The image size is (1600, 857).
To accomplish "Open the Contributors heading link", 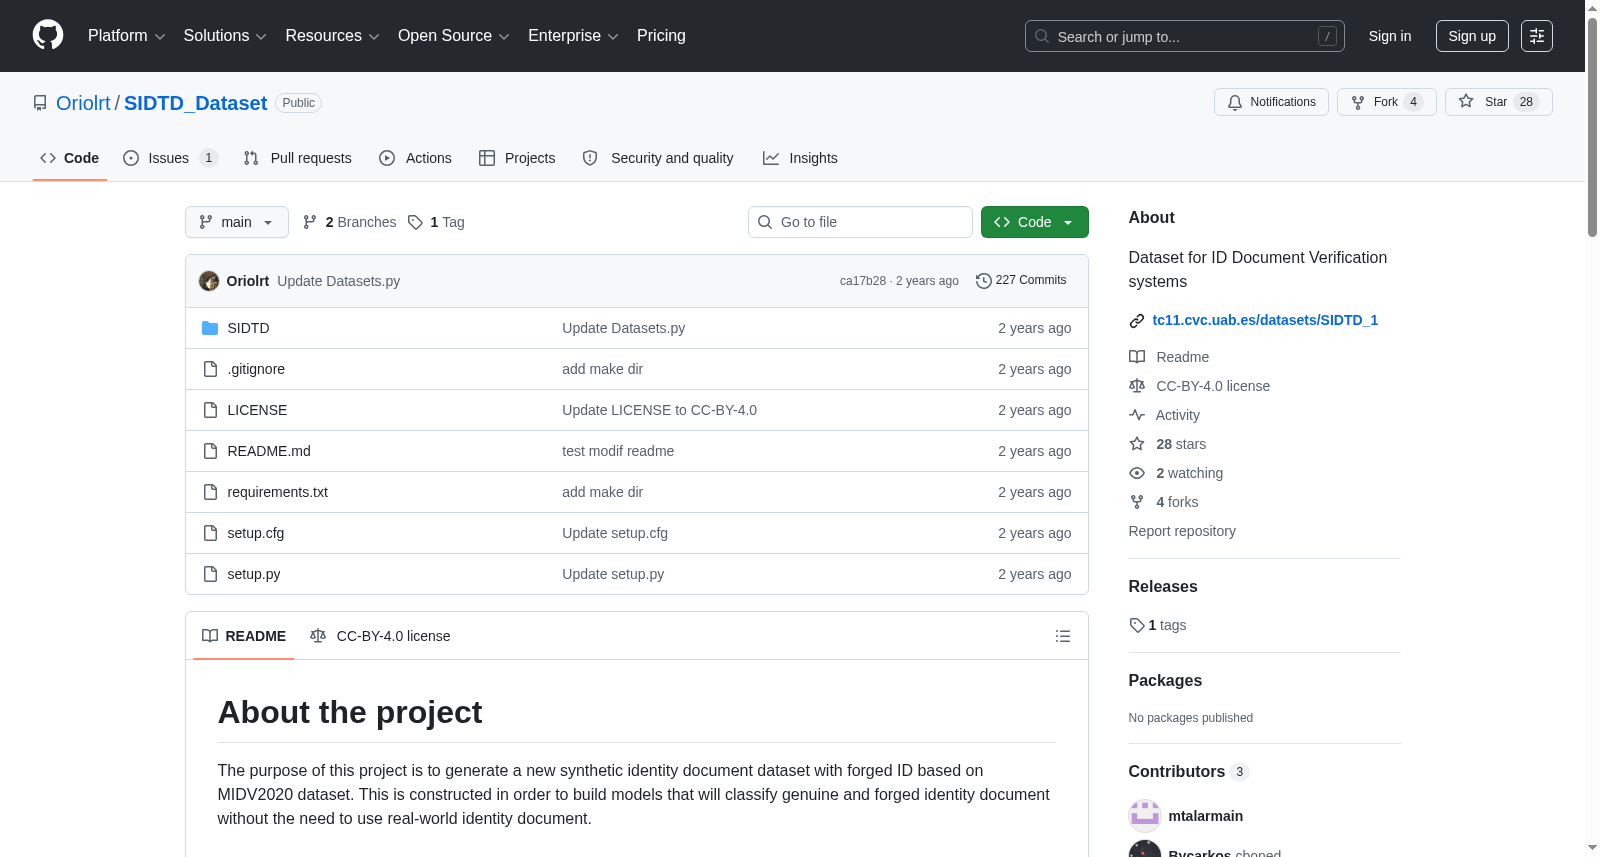I will (1188, 772).
